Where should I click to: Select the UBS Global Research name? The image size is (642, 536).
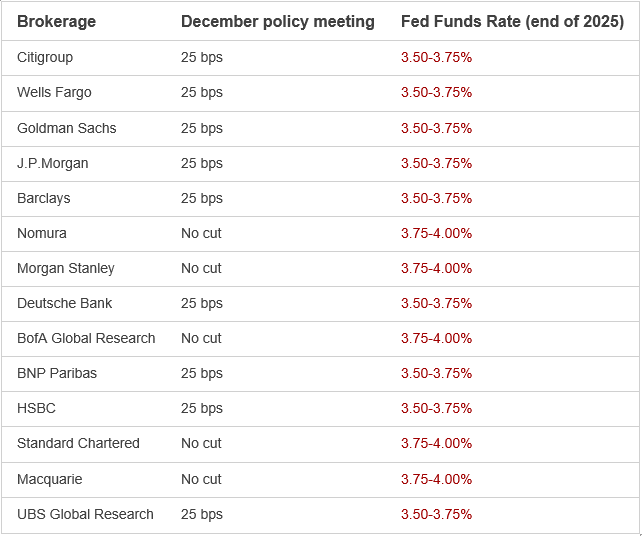(85, 514)
